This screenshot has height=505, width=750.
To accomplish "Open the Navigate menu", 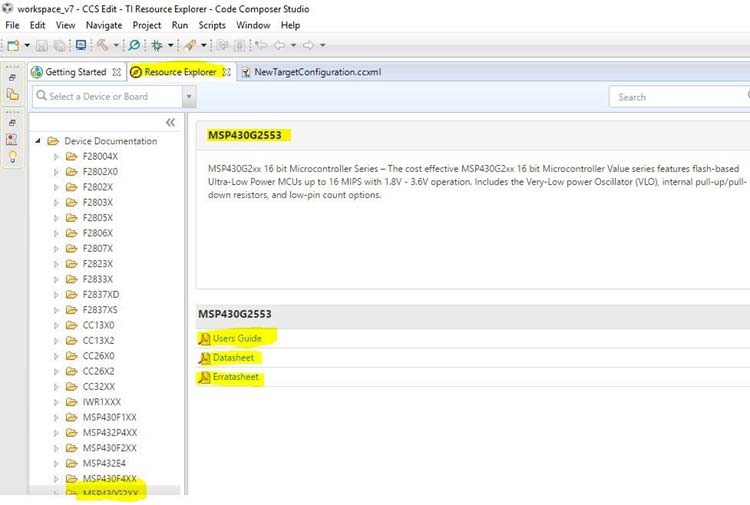I will click(x=104, y=25).
